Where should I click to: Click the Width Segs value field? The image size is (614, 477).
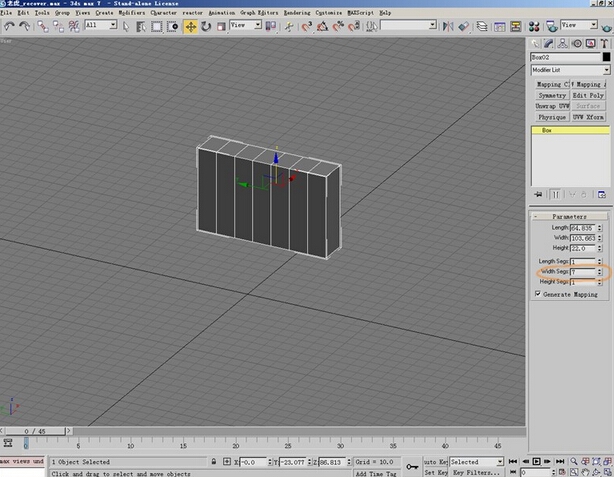pos(583,272)
